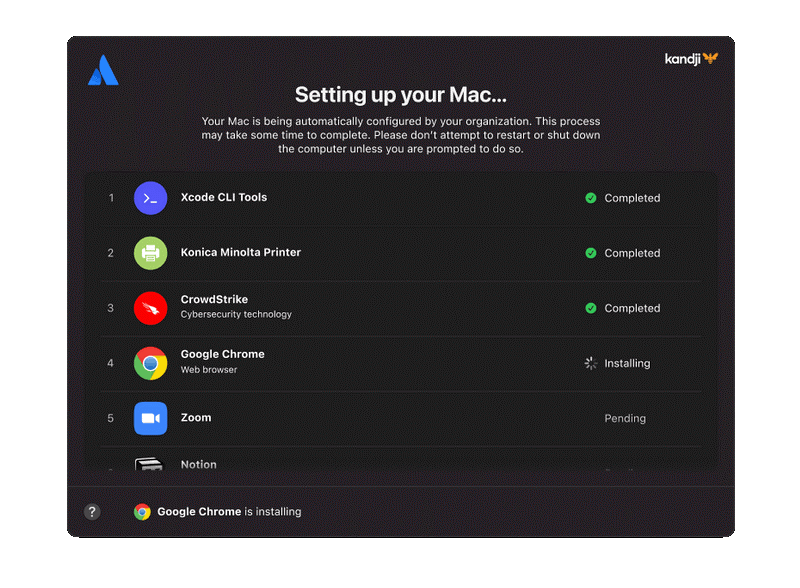Image resolution: width=800 pixels, height=588 pixels.
Task: Click the Zoom camera icon
Action: tap(151, 419)
